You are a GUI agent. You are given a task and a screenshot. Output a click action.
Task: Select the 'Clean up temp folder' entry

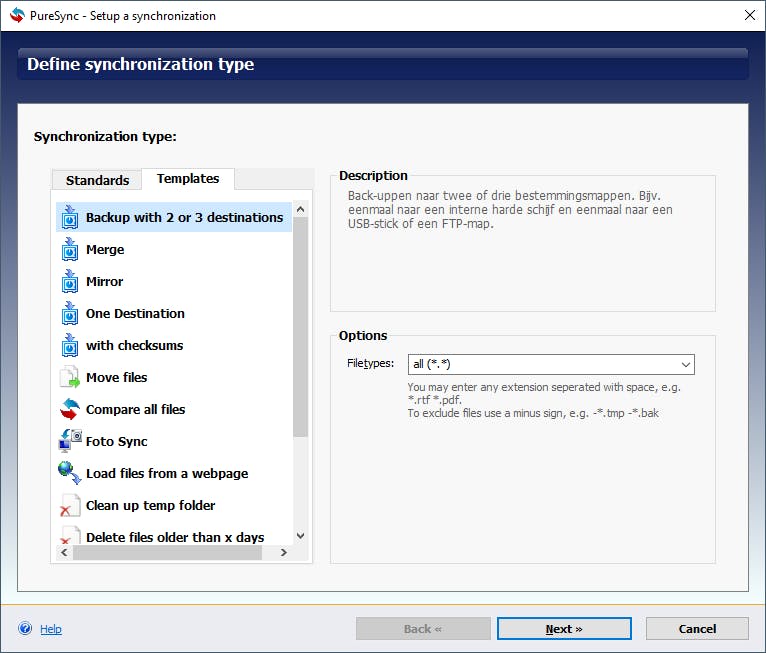pos(174,506)
